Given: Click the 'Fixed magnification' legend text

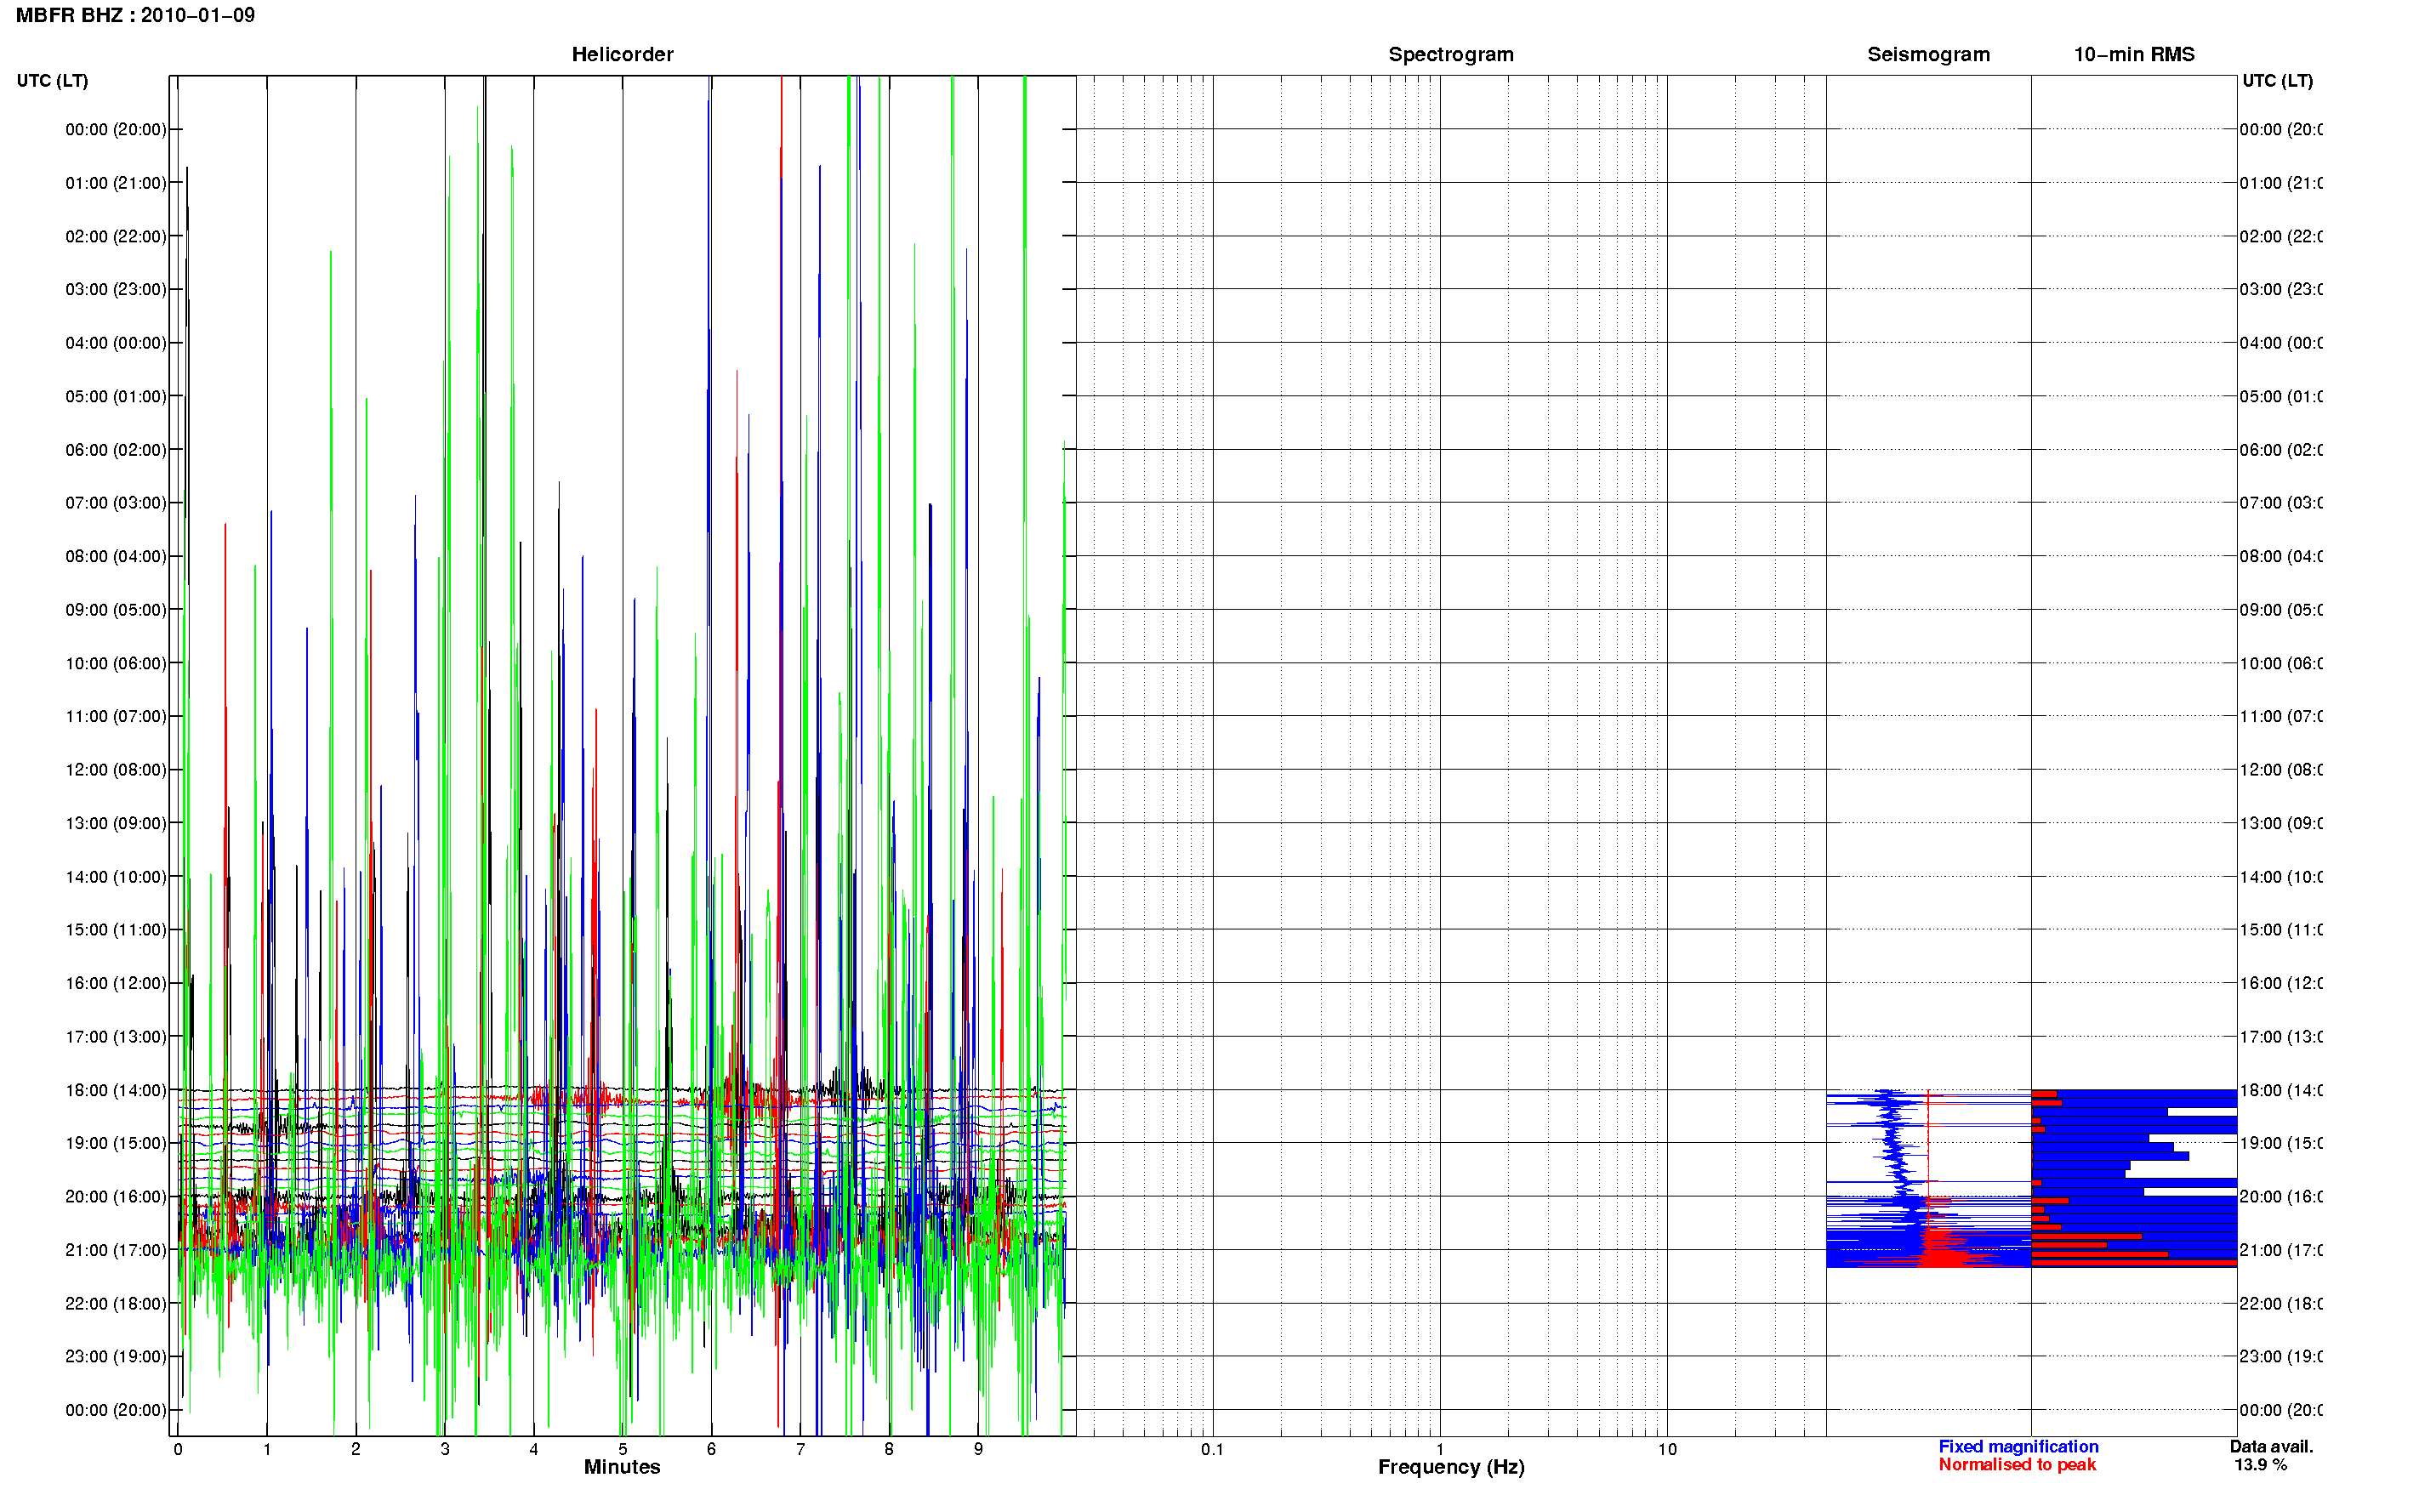Looking at the screenshot, I should 2018,1447.
